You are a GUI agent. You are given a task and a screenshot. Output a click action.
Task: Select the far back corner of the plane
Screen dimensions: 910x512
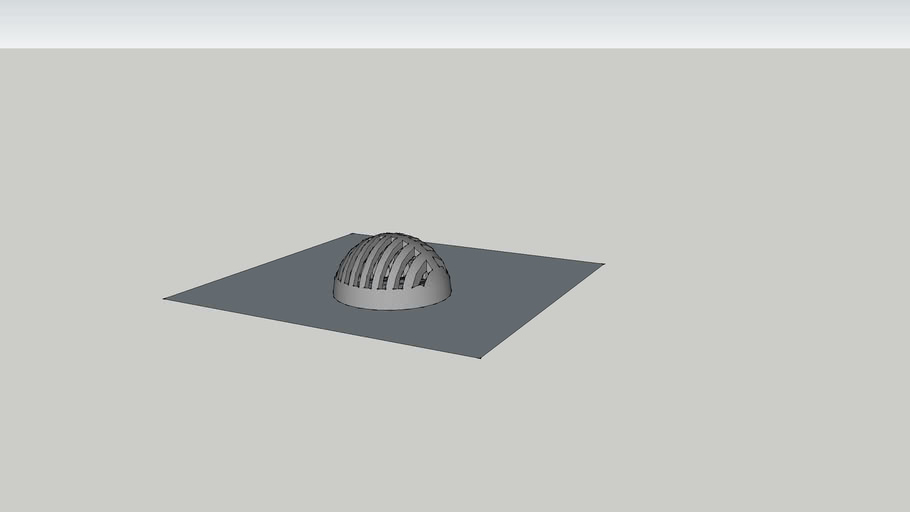point(353,234)
